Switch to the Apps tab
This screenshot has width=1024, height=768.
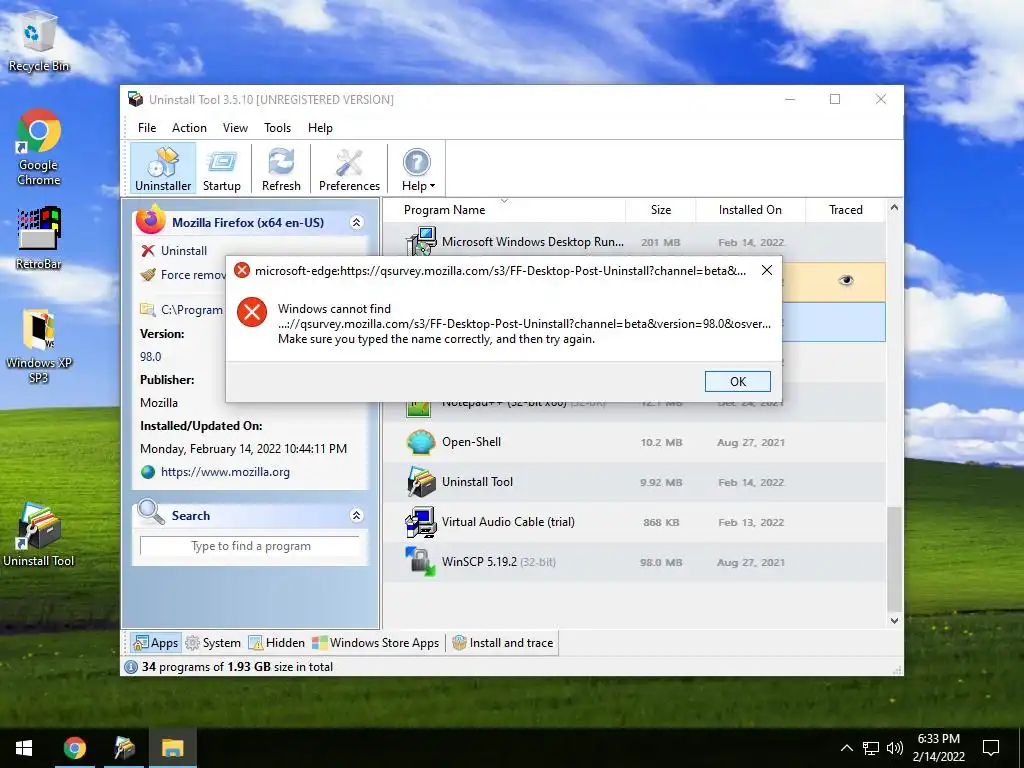click(x=155, y=643)
